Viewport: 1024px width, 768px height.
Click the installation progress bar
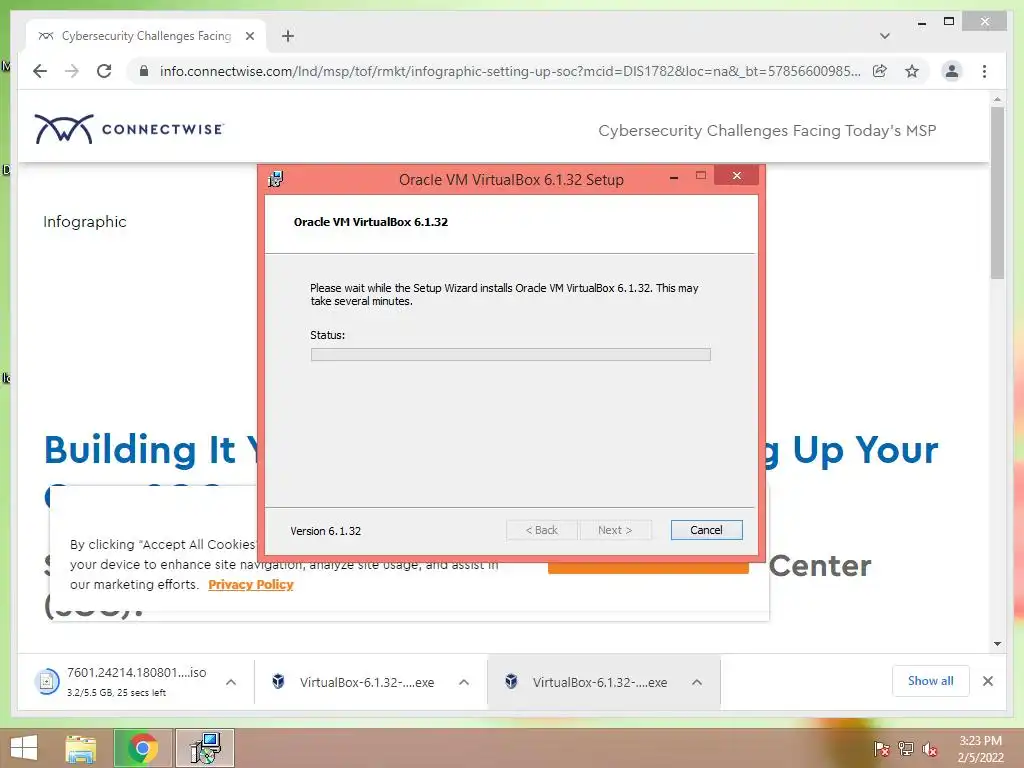pyautogui.click(x=511, y=355)
